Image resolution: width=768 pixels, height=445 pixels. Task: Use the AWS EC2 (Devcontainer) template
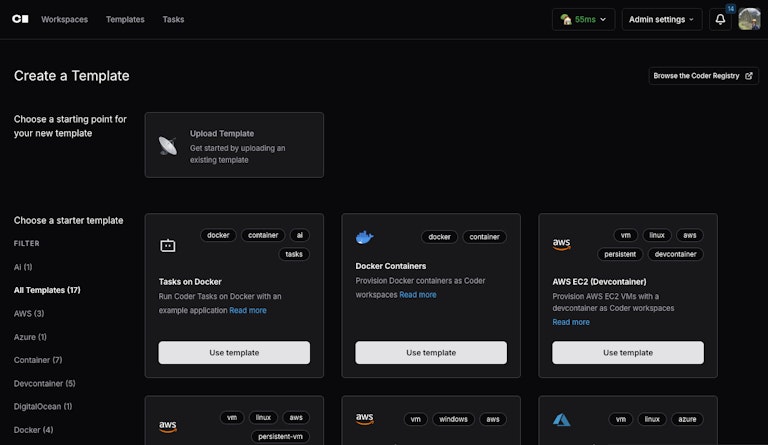point(628,352)
